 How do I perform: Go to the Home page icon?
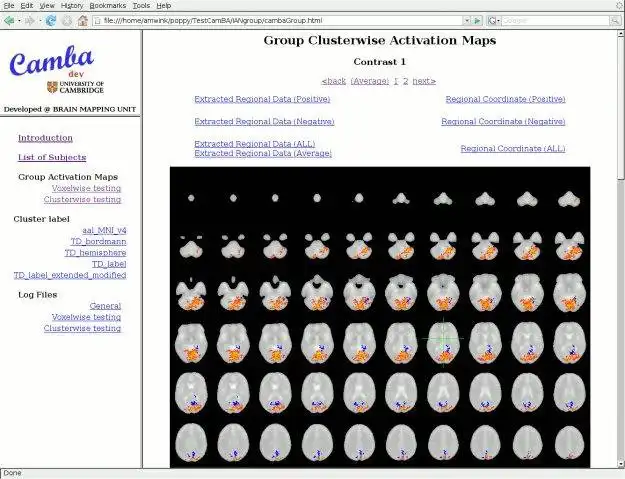[83, 20]
